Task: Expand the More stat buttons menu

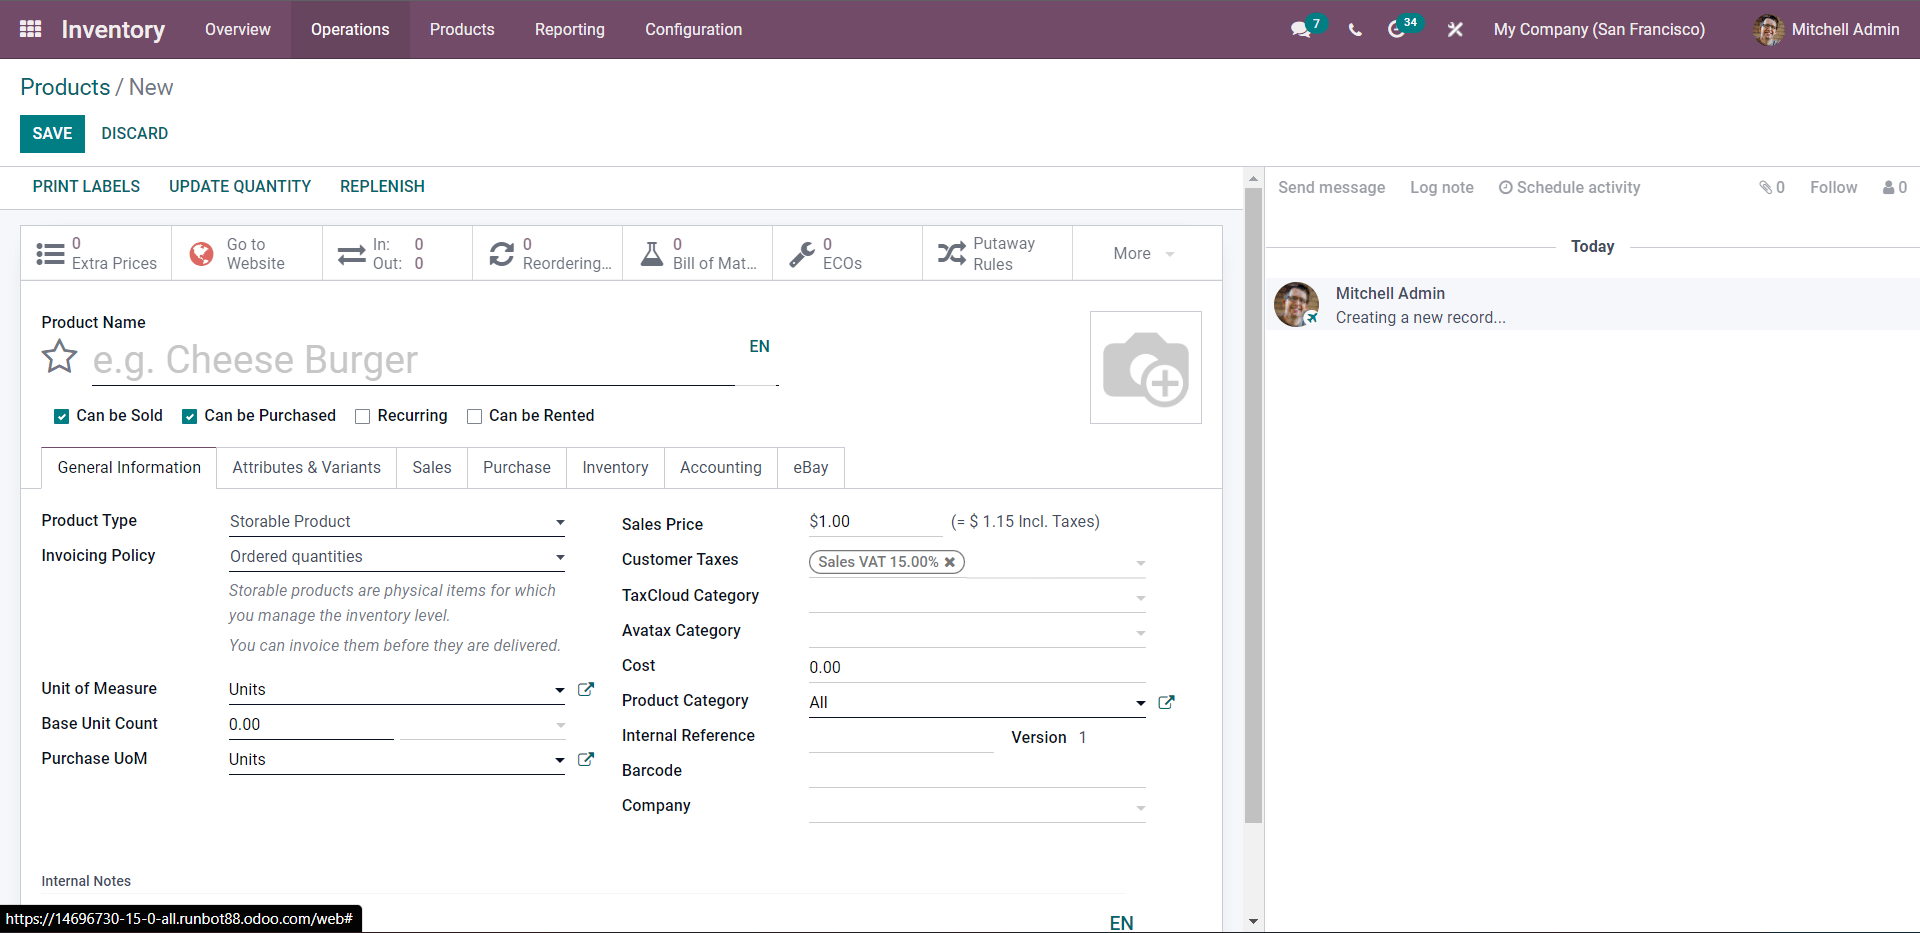Action: coord(1146,253)
